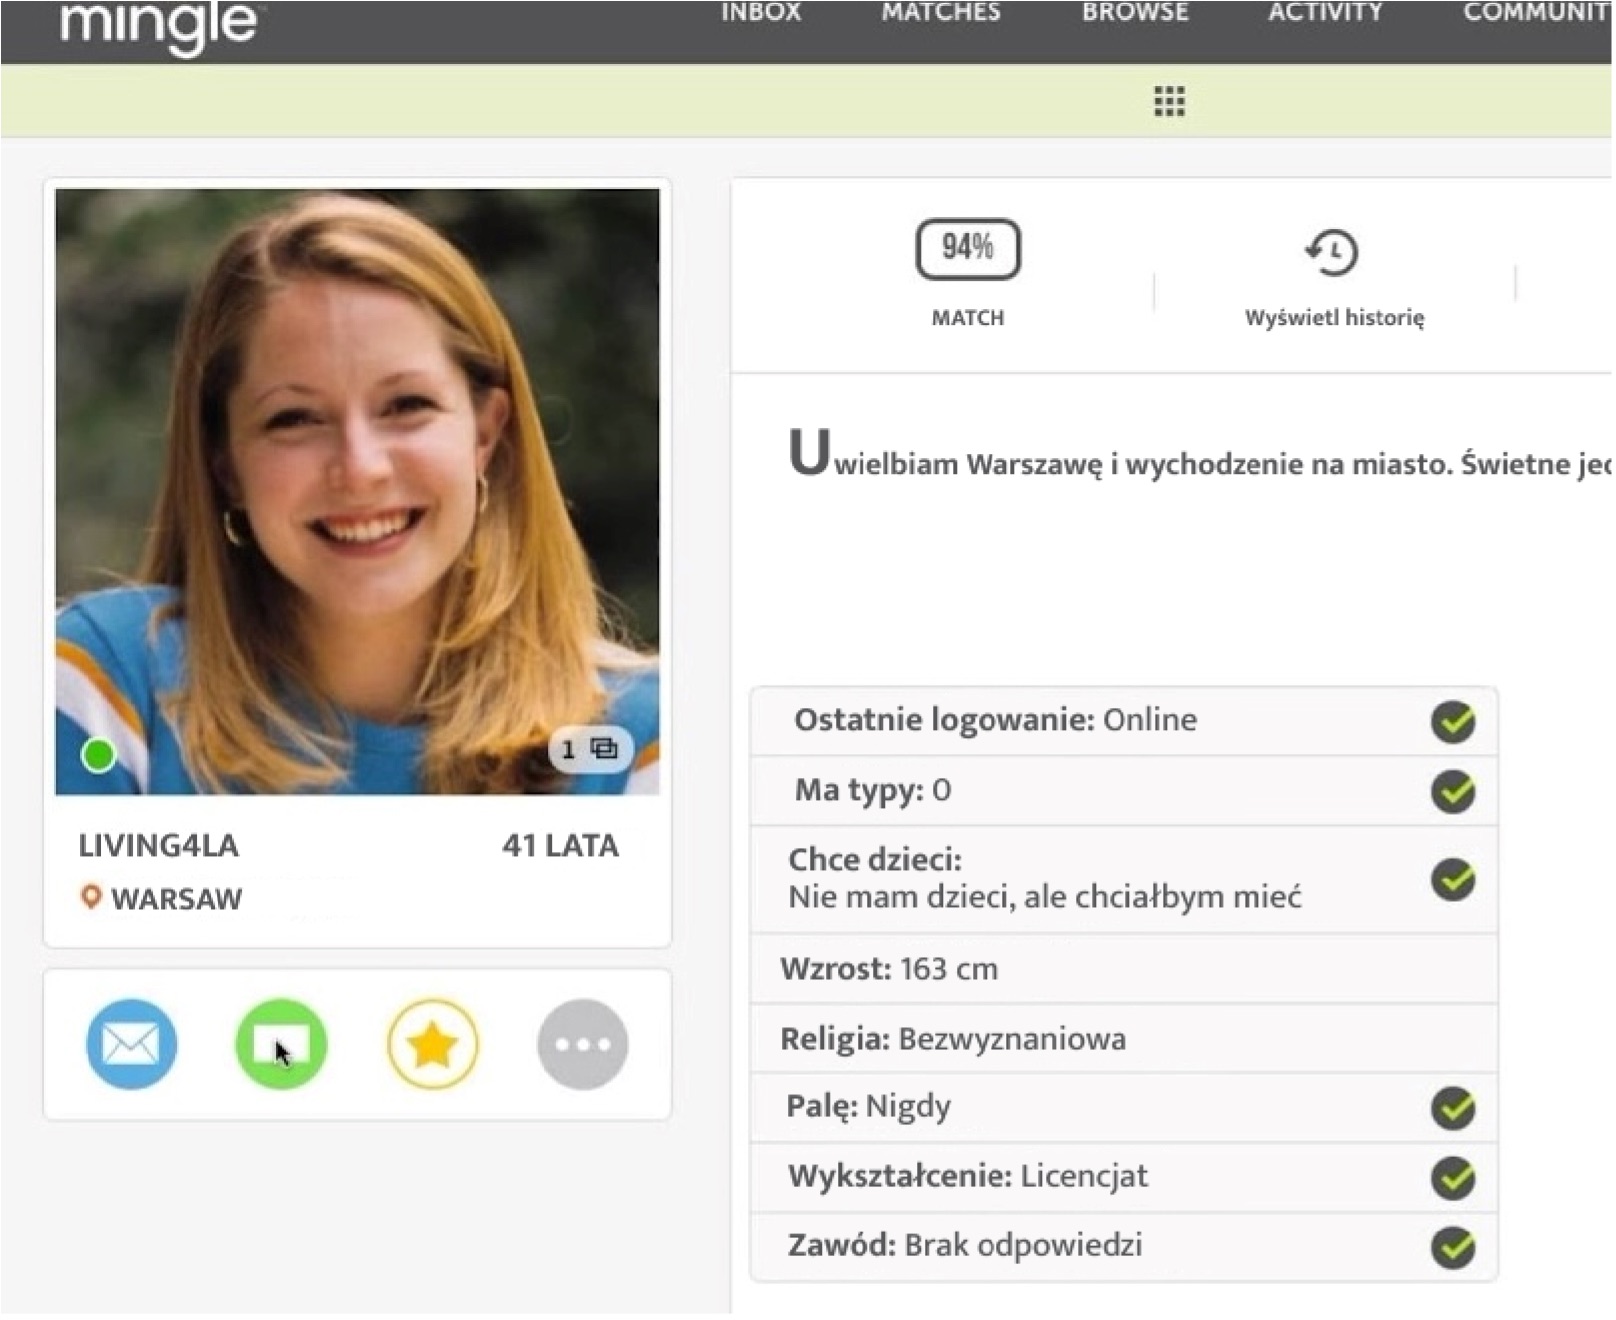Image resolution: width=1616 pixels, height=1320 pixels.
Task: Toggle the checkmark beside Palę: Nigdy
Action: (x=1454, y=1108)
